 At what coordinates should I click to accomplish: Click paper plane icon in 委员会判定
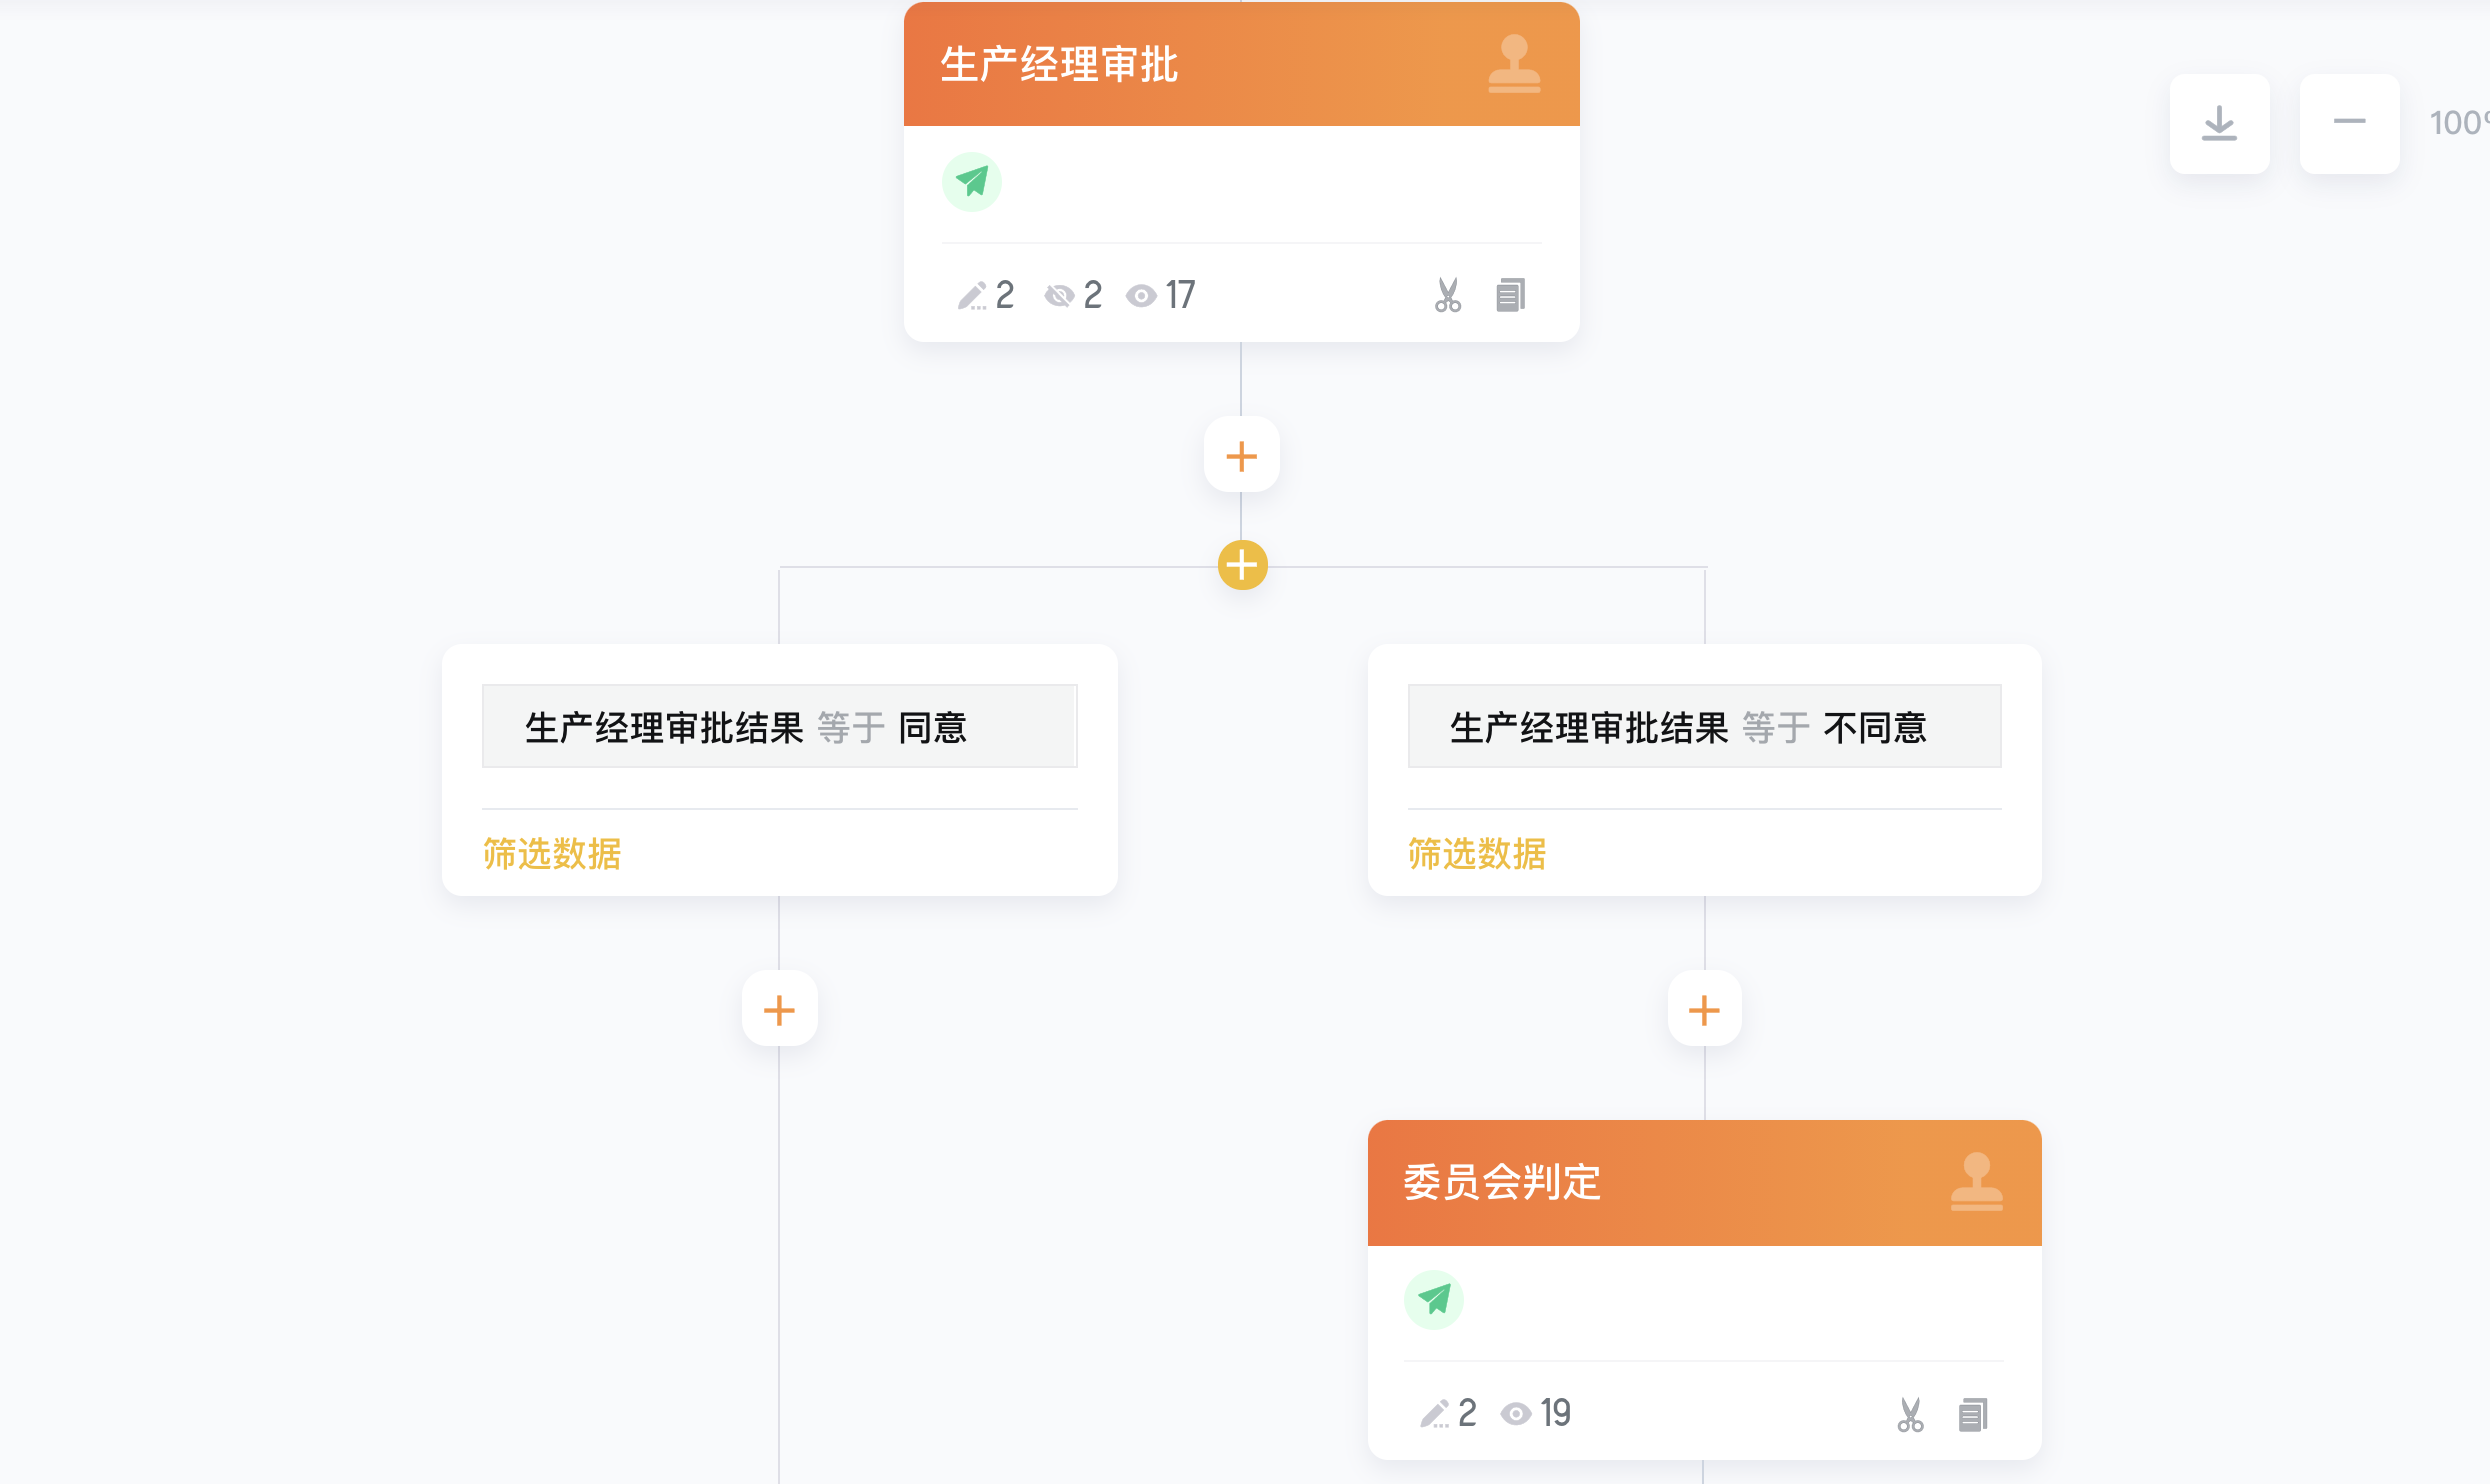pyautogui.click(x=1433, y=1300)
